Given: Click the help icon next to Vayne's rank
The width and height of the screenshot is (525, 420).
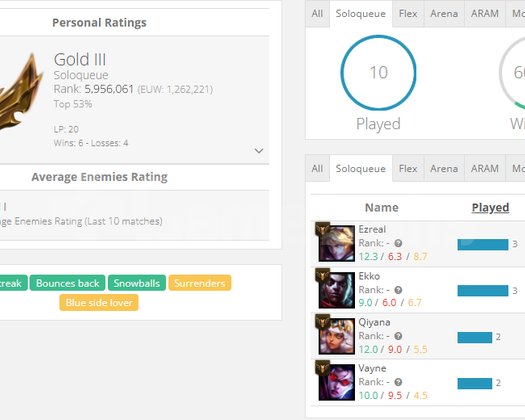Looking at the screenshot, I should pyautogui.click(x=398, y=382).
